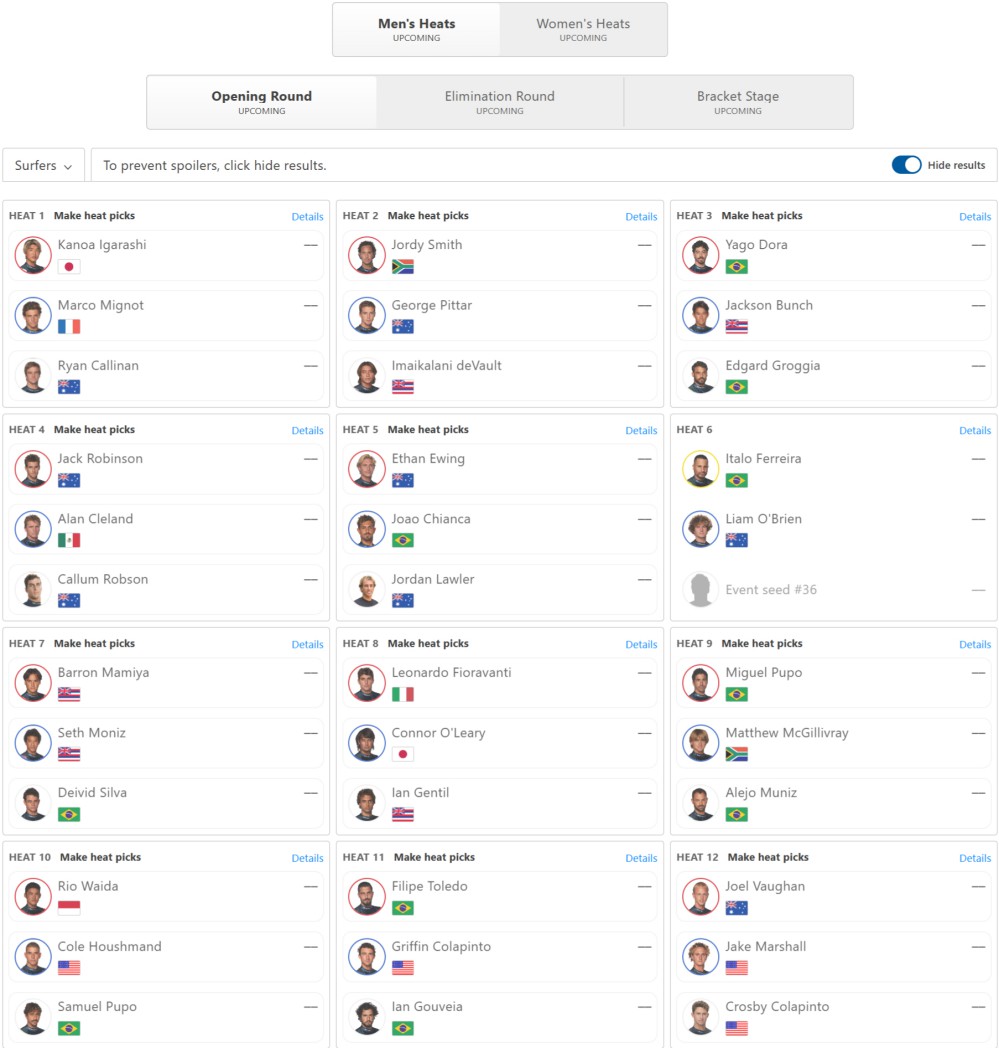Click the Indonesia flag under Rio Waida

tap(69, 908)
